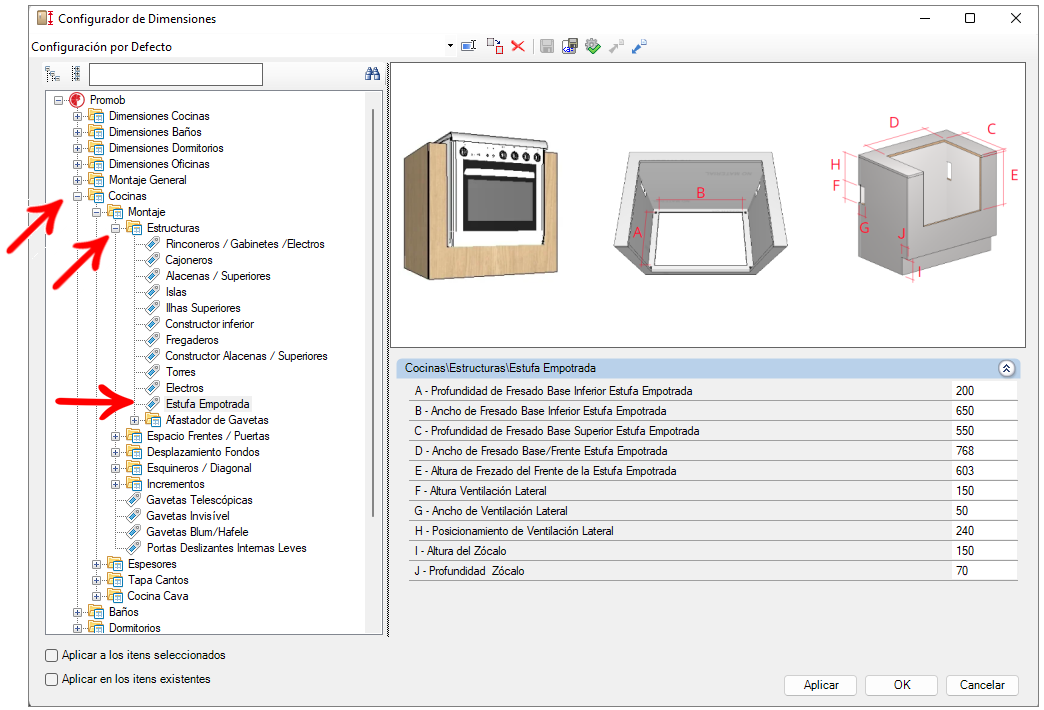Click the expand tree icon above the tree

coord(52,73)
